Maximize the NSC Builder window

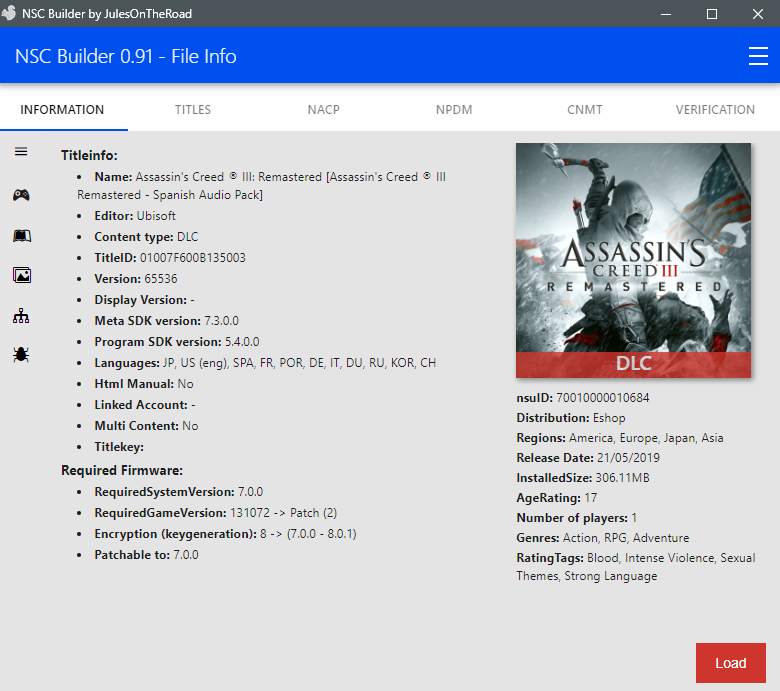712,13
